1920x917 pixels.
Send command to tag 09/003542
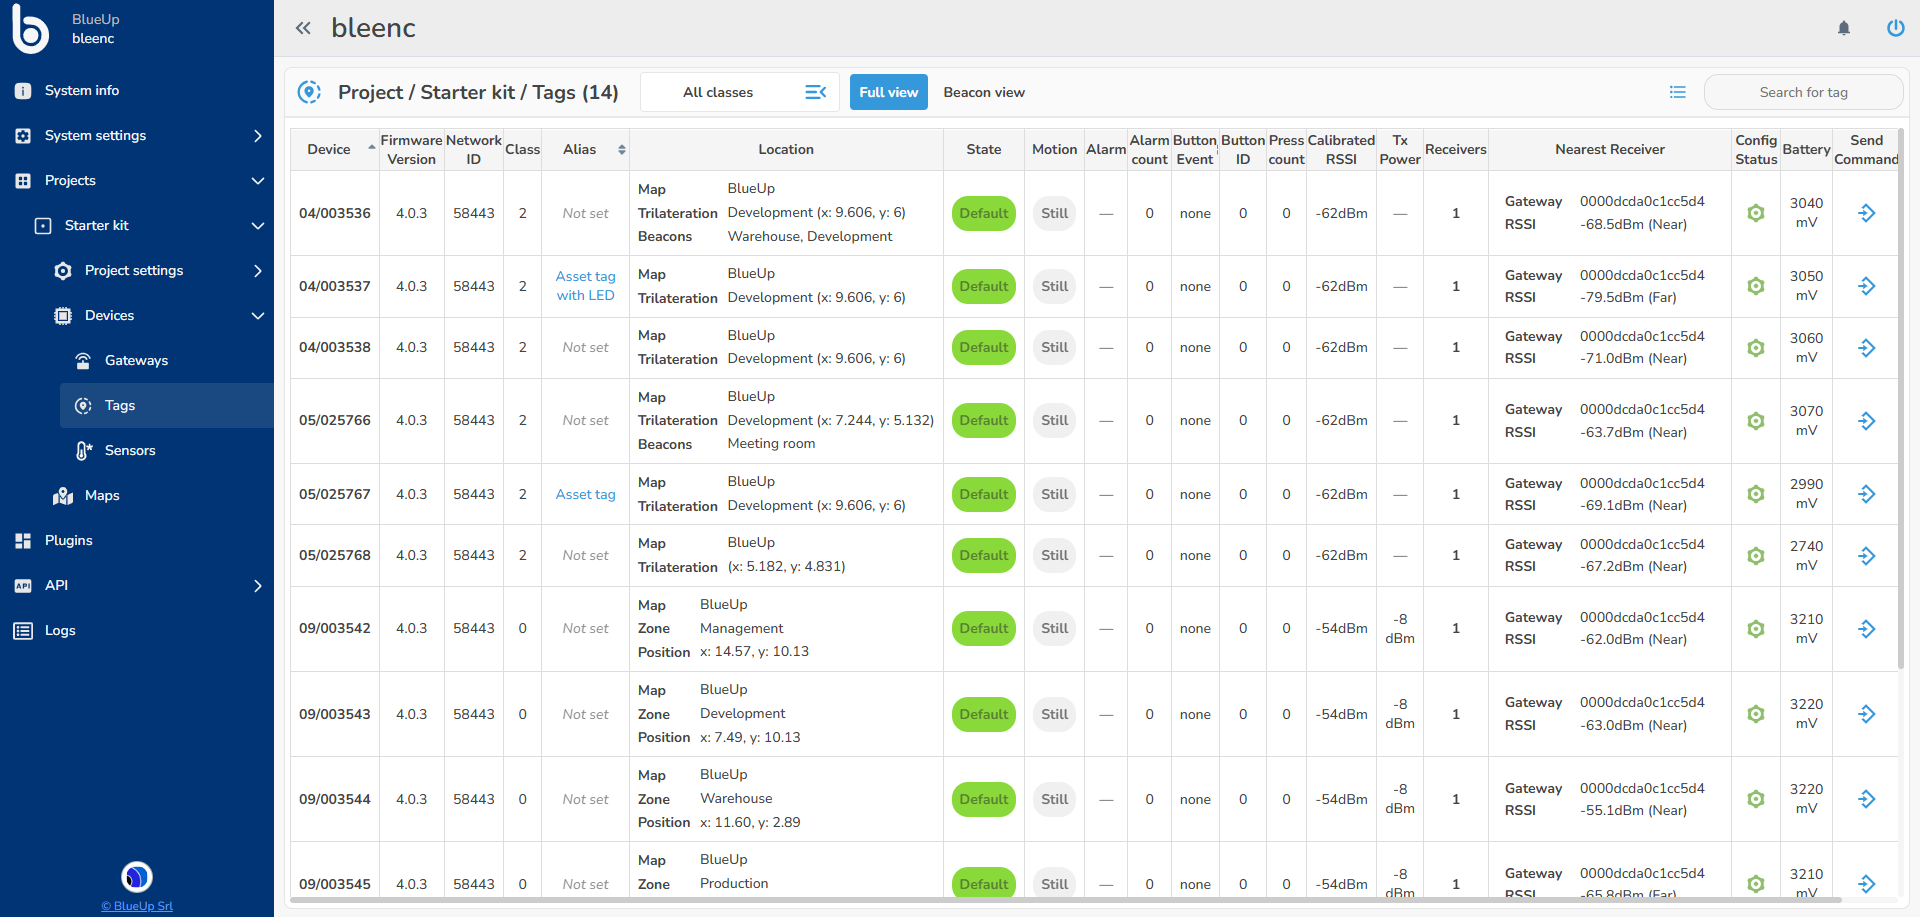pos(1866,629)
